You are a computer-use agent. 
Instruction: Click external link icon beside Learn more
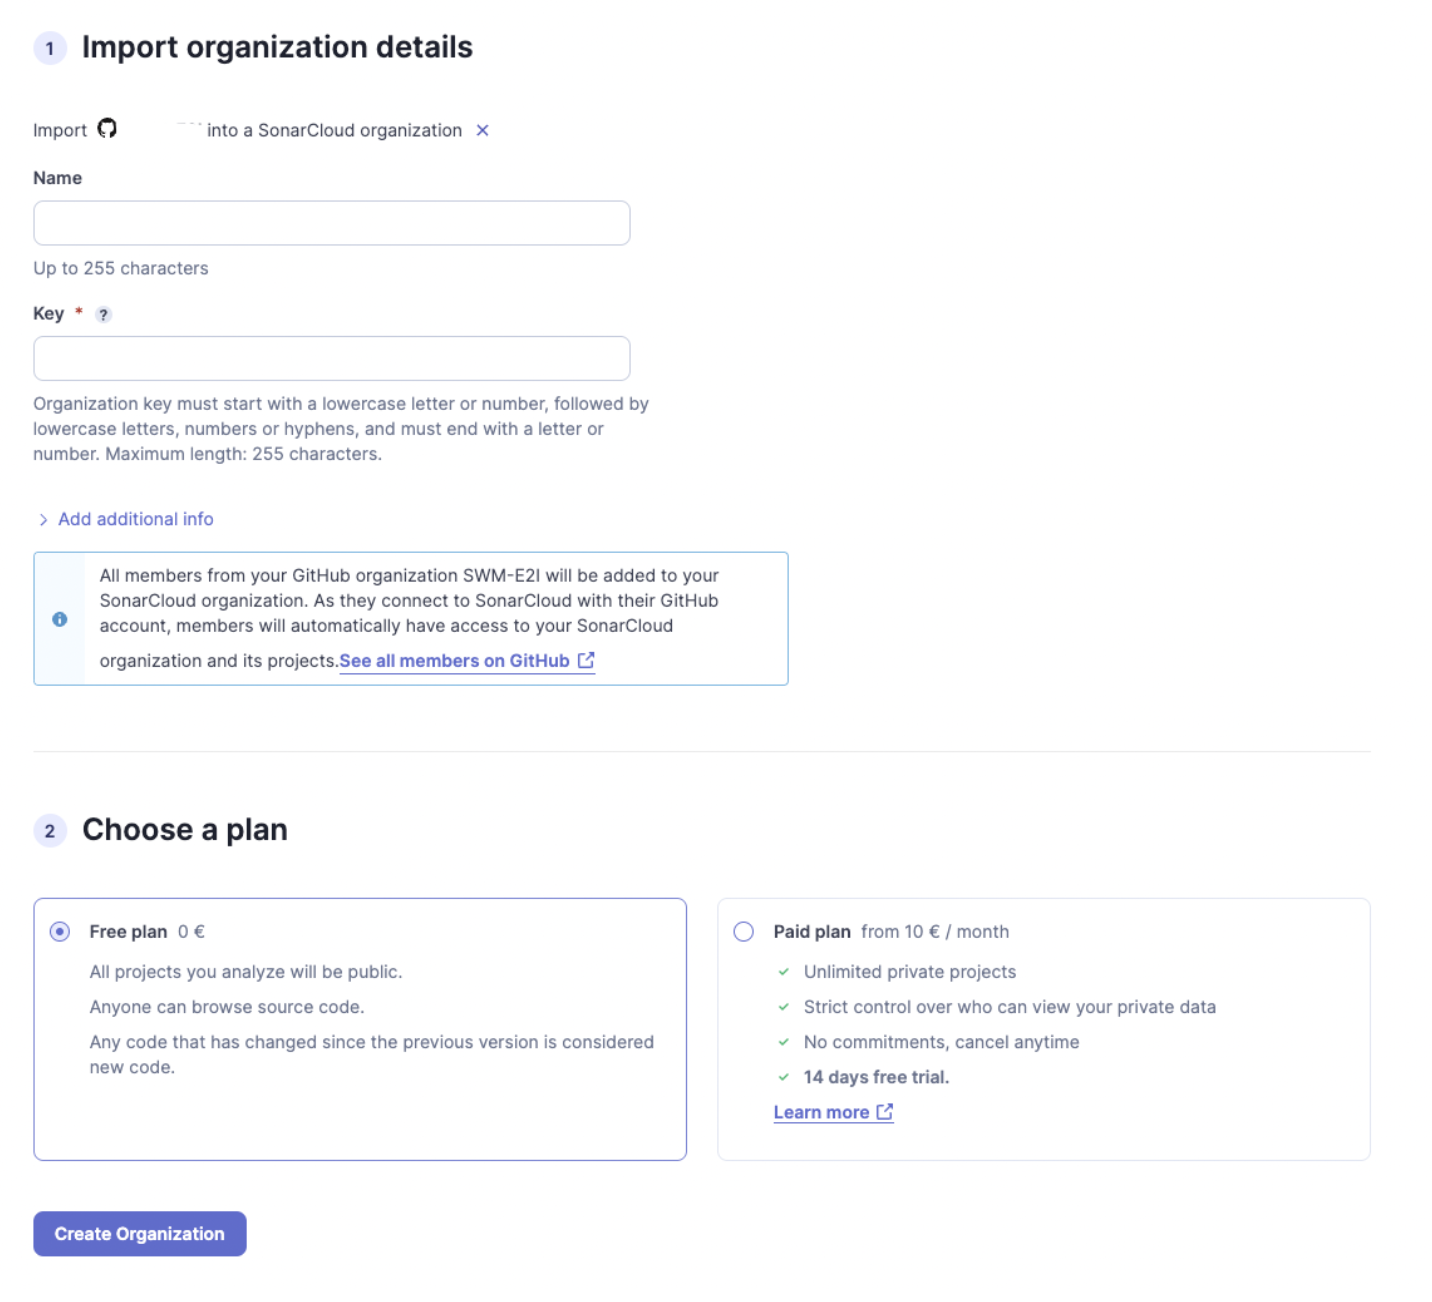tap(884, 1112)
